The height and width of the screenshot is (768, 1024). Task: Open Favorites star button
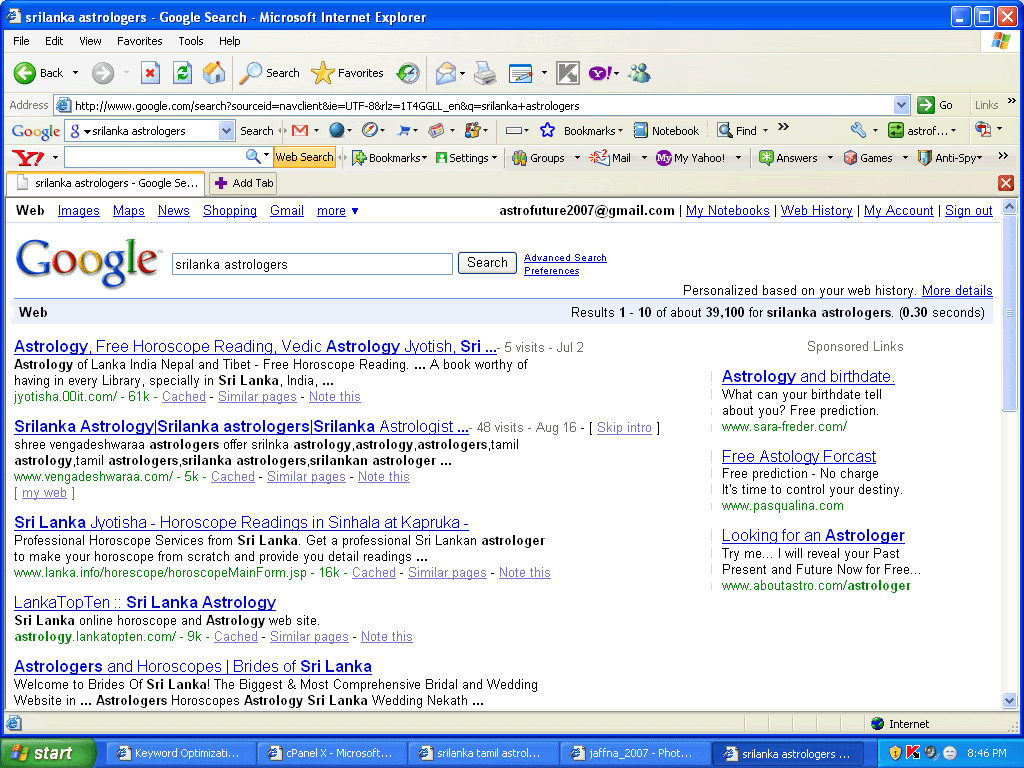point(347,73)
